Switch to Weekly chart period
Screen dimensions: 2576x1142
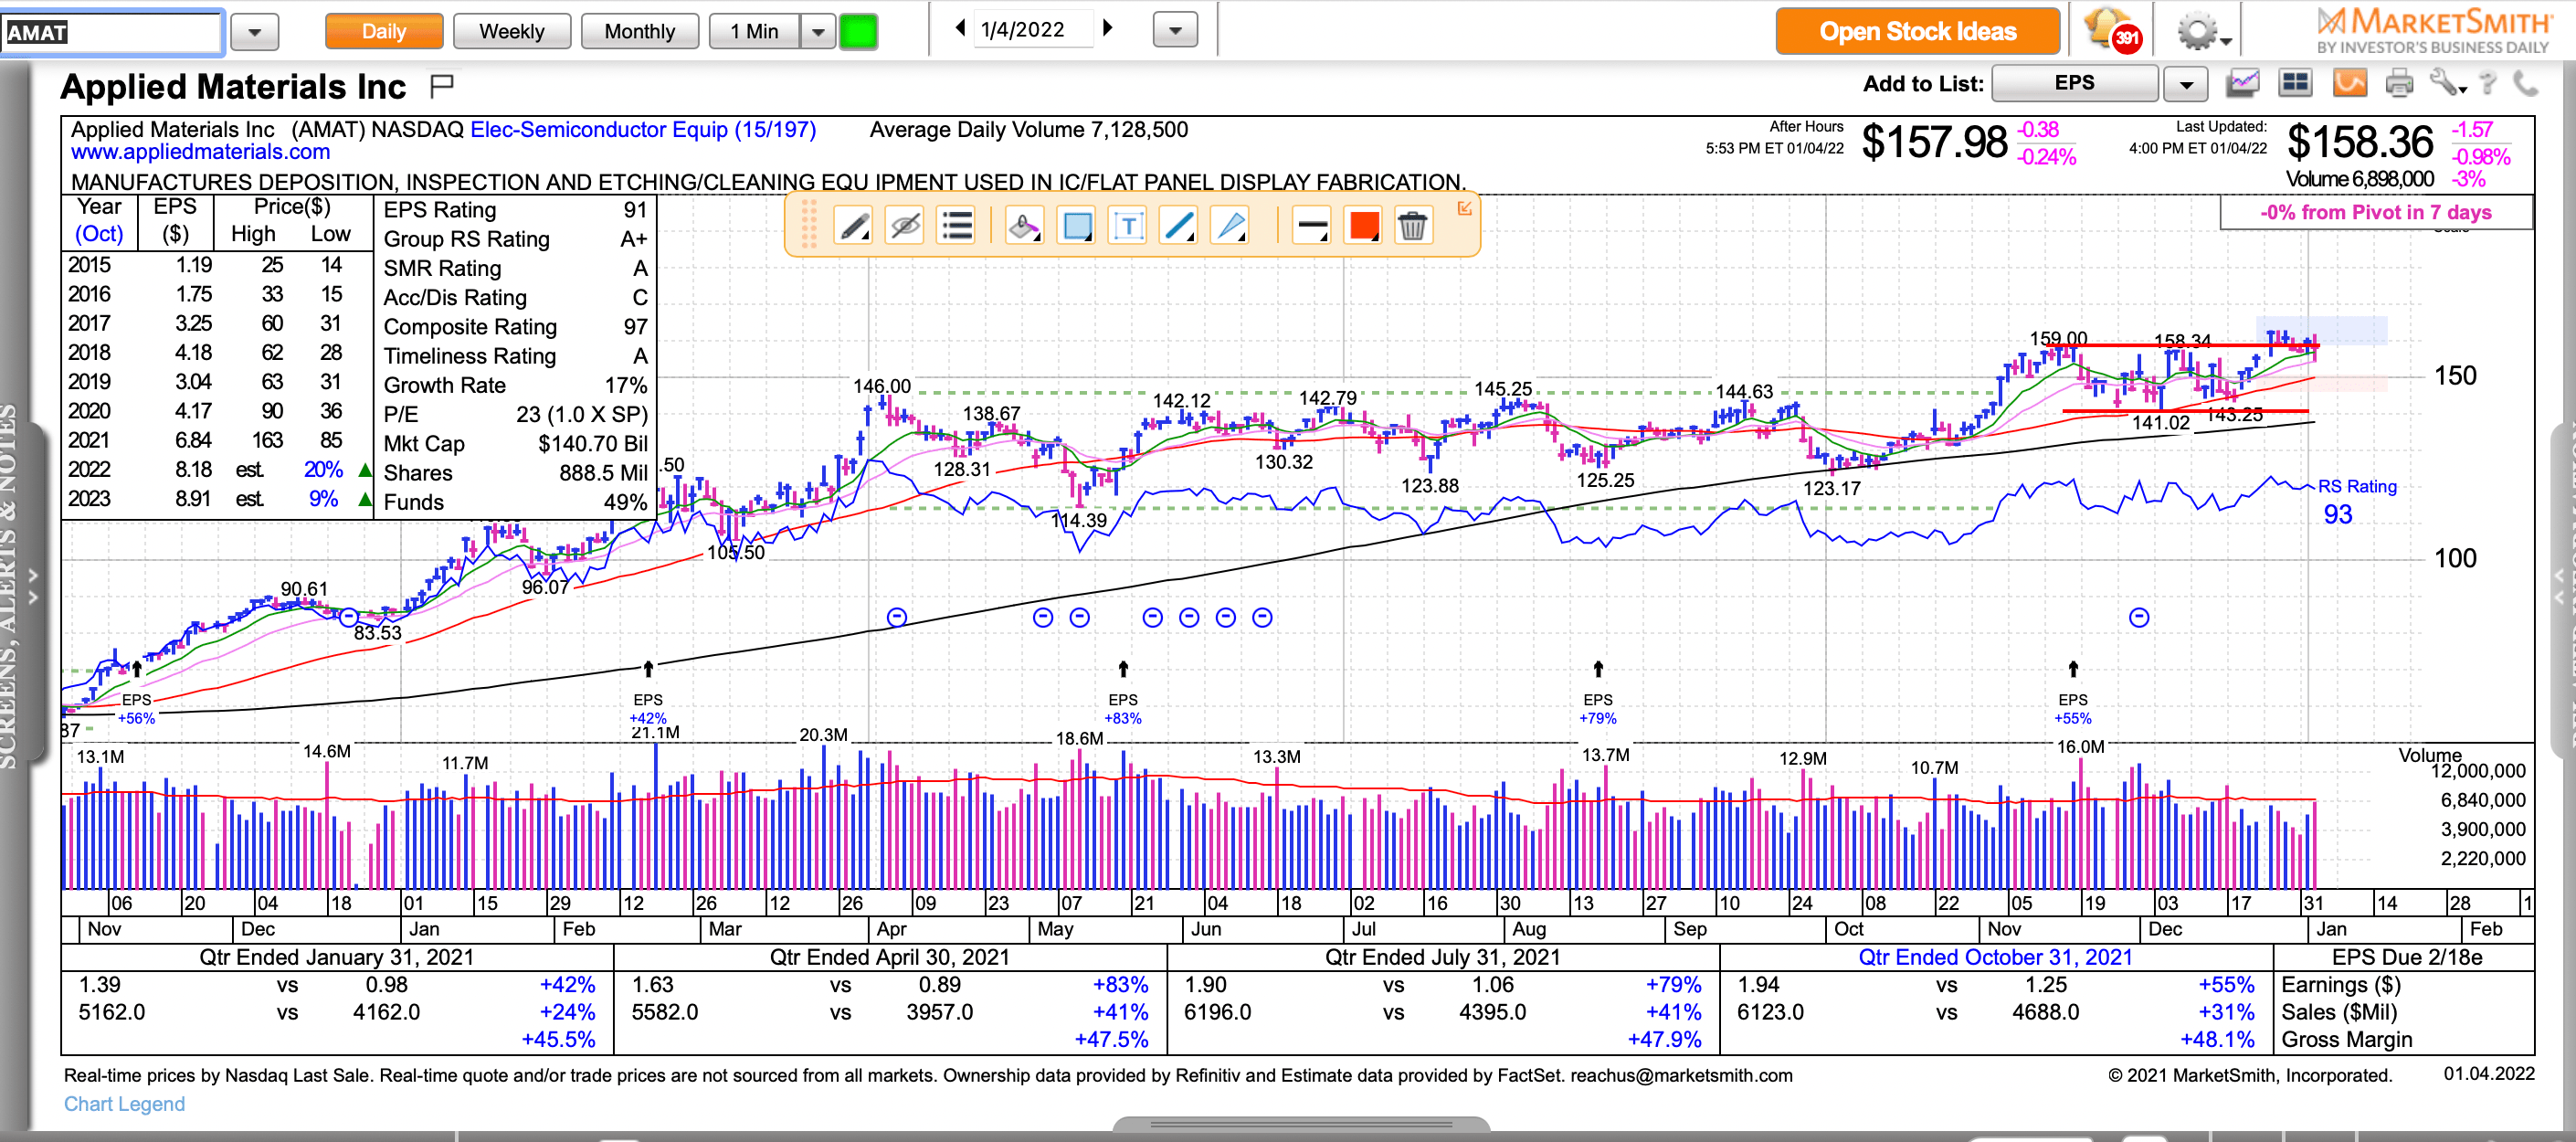coord(512,31)
